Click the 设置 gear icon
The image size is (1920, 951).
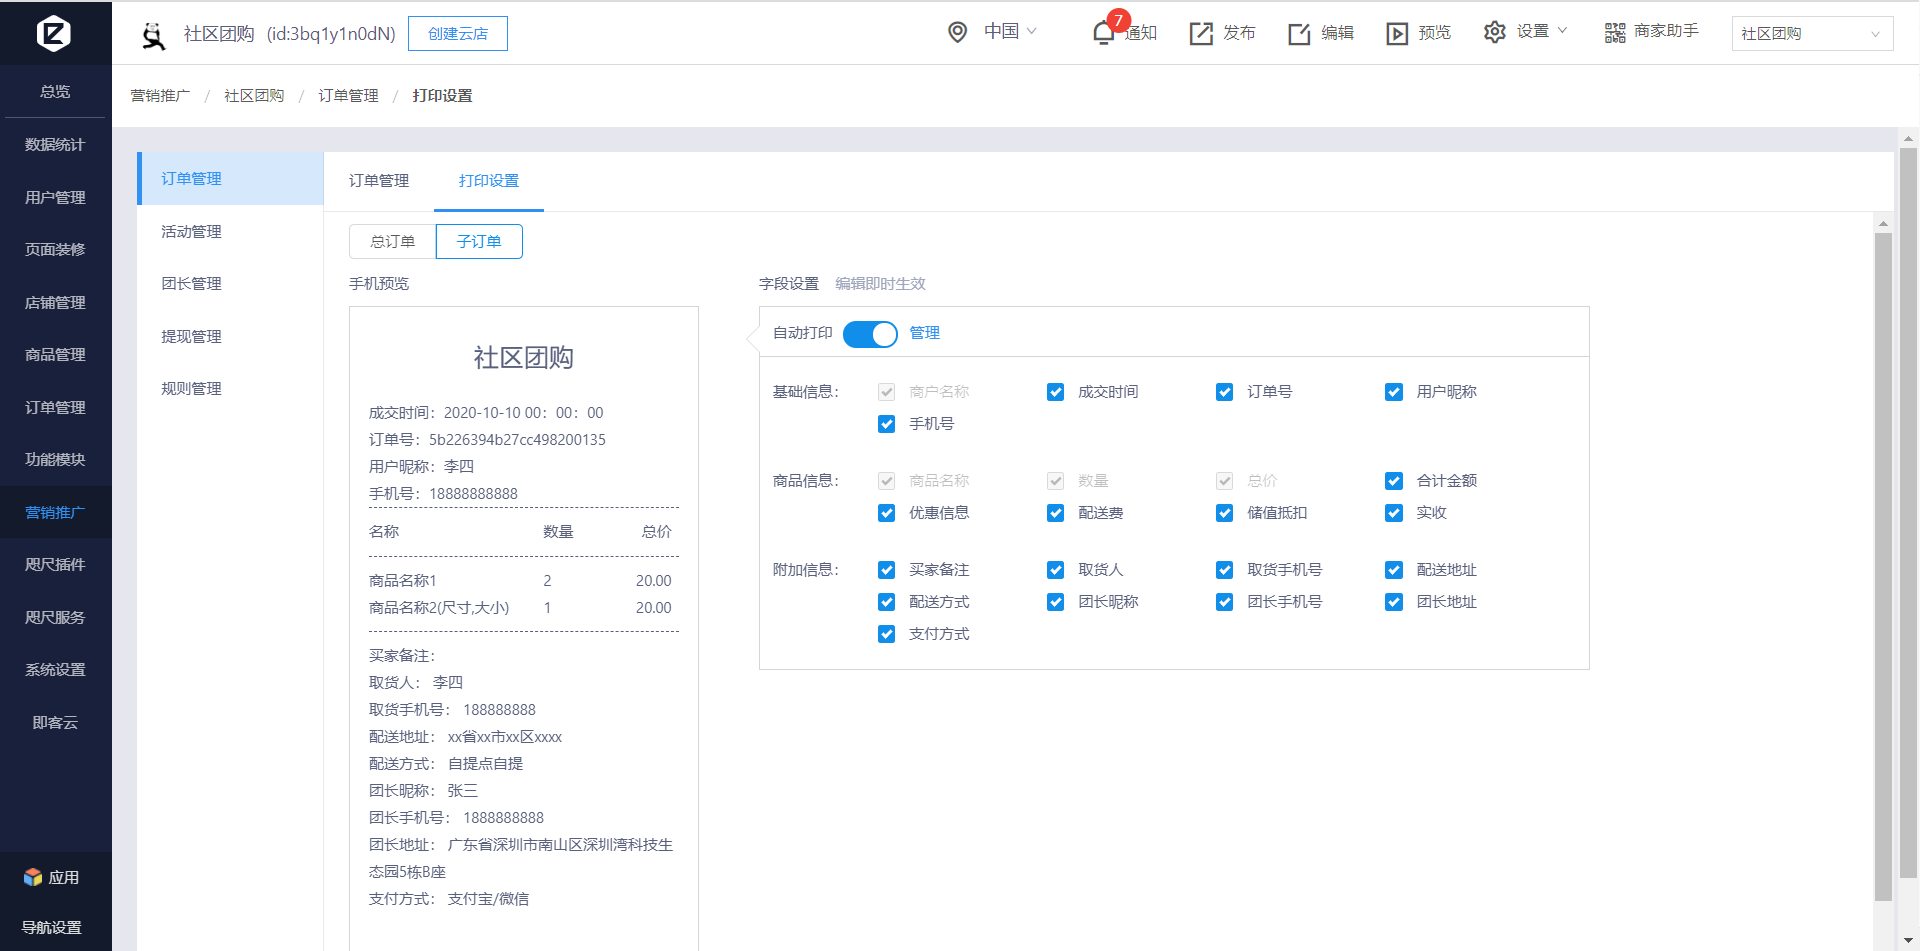pyautogui.click(x=1494, y=32)
